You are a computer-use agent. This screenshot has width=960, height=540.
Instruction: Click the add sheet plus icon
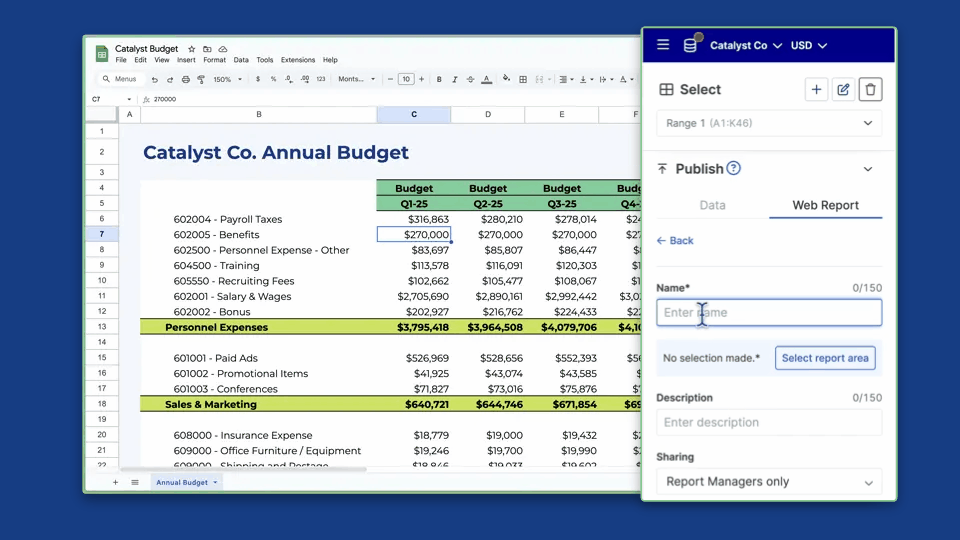[115, 482]
